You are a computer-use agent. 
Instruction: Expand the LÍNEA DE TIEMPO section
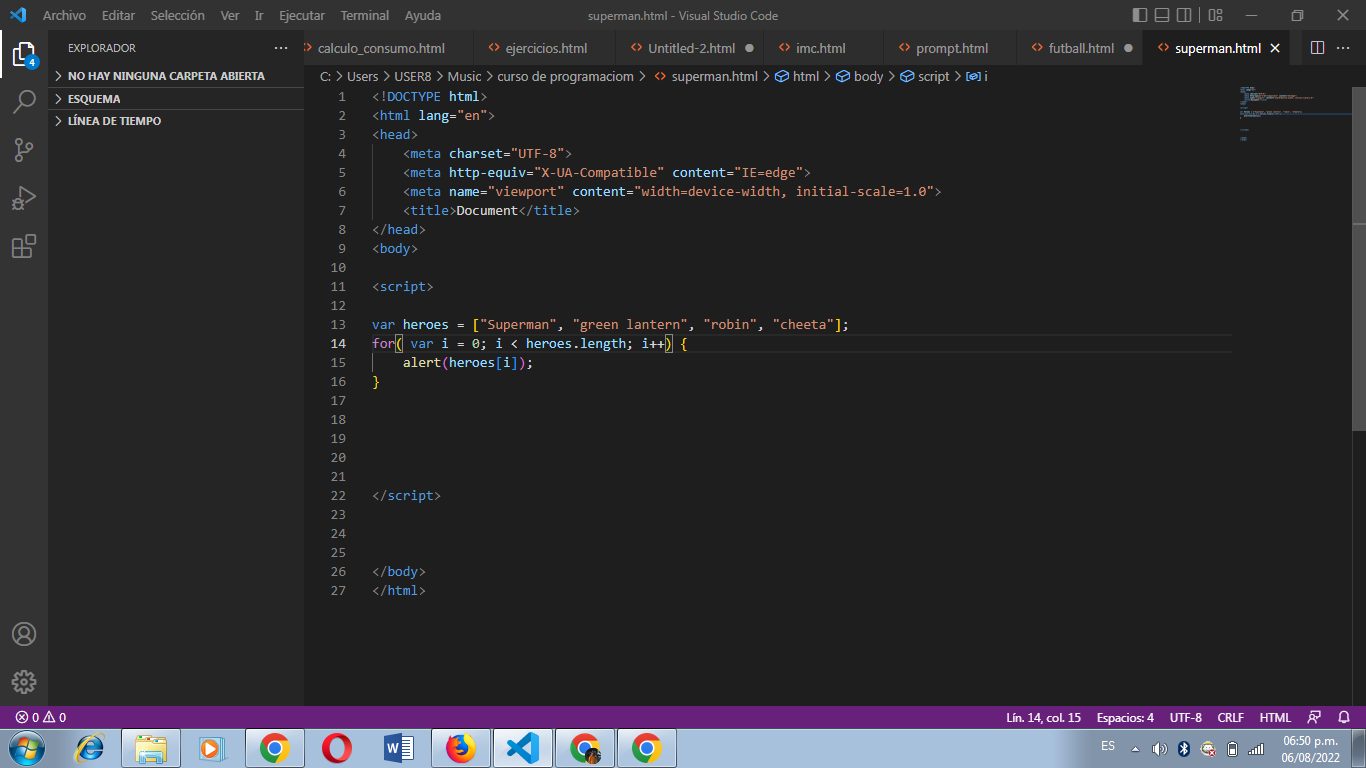(x=175, y=121)
